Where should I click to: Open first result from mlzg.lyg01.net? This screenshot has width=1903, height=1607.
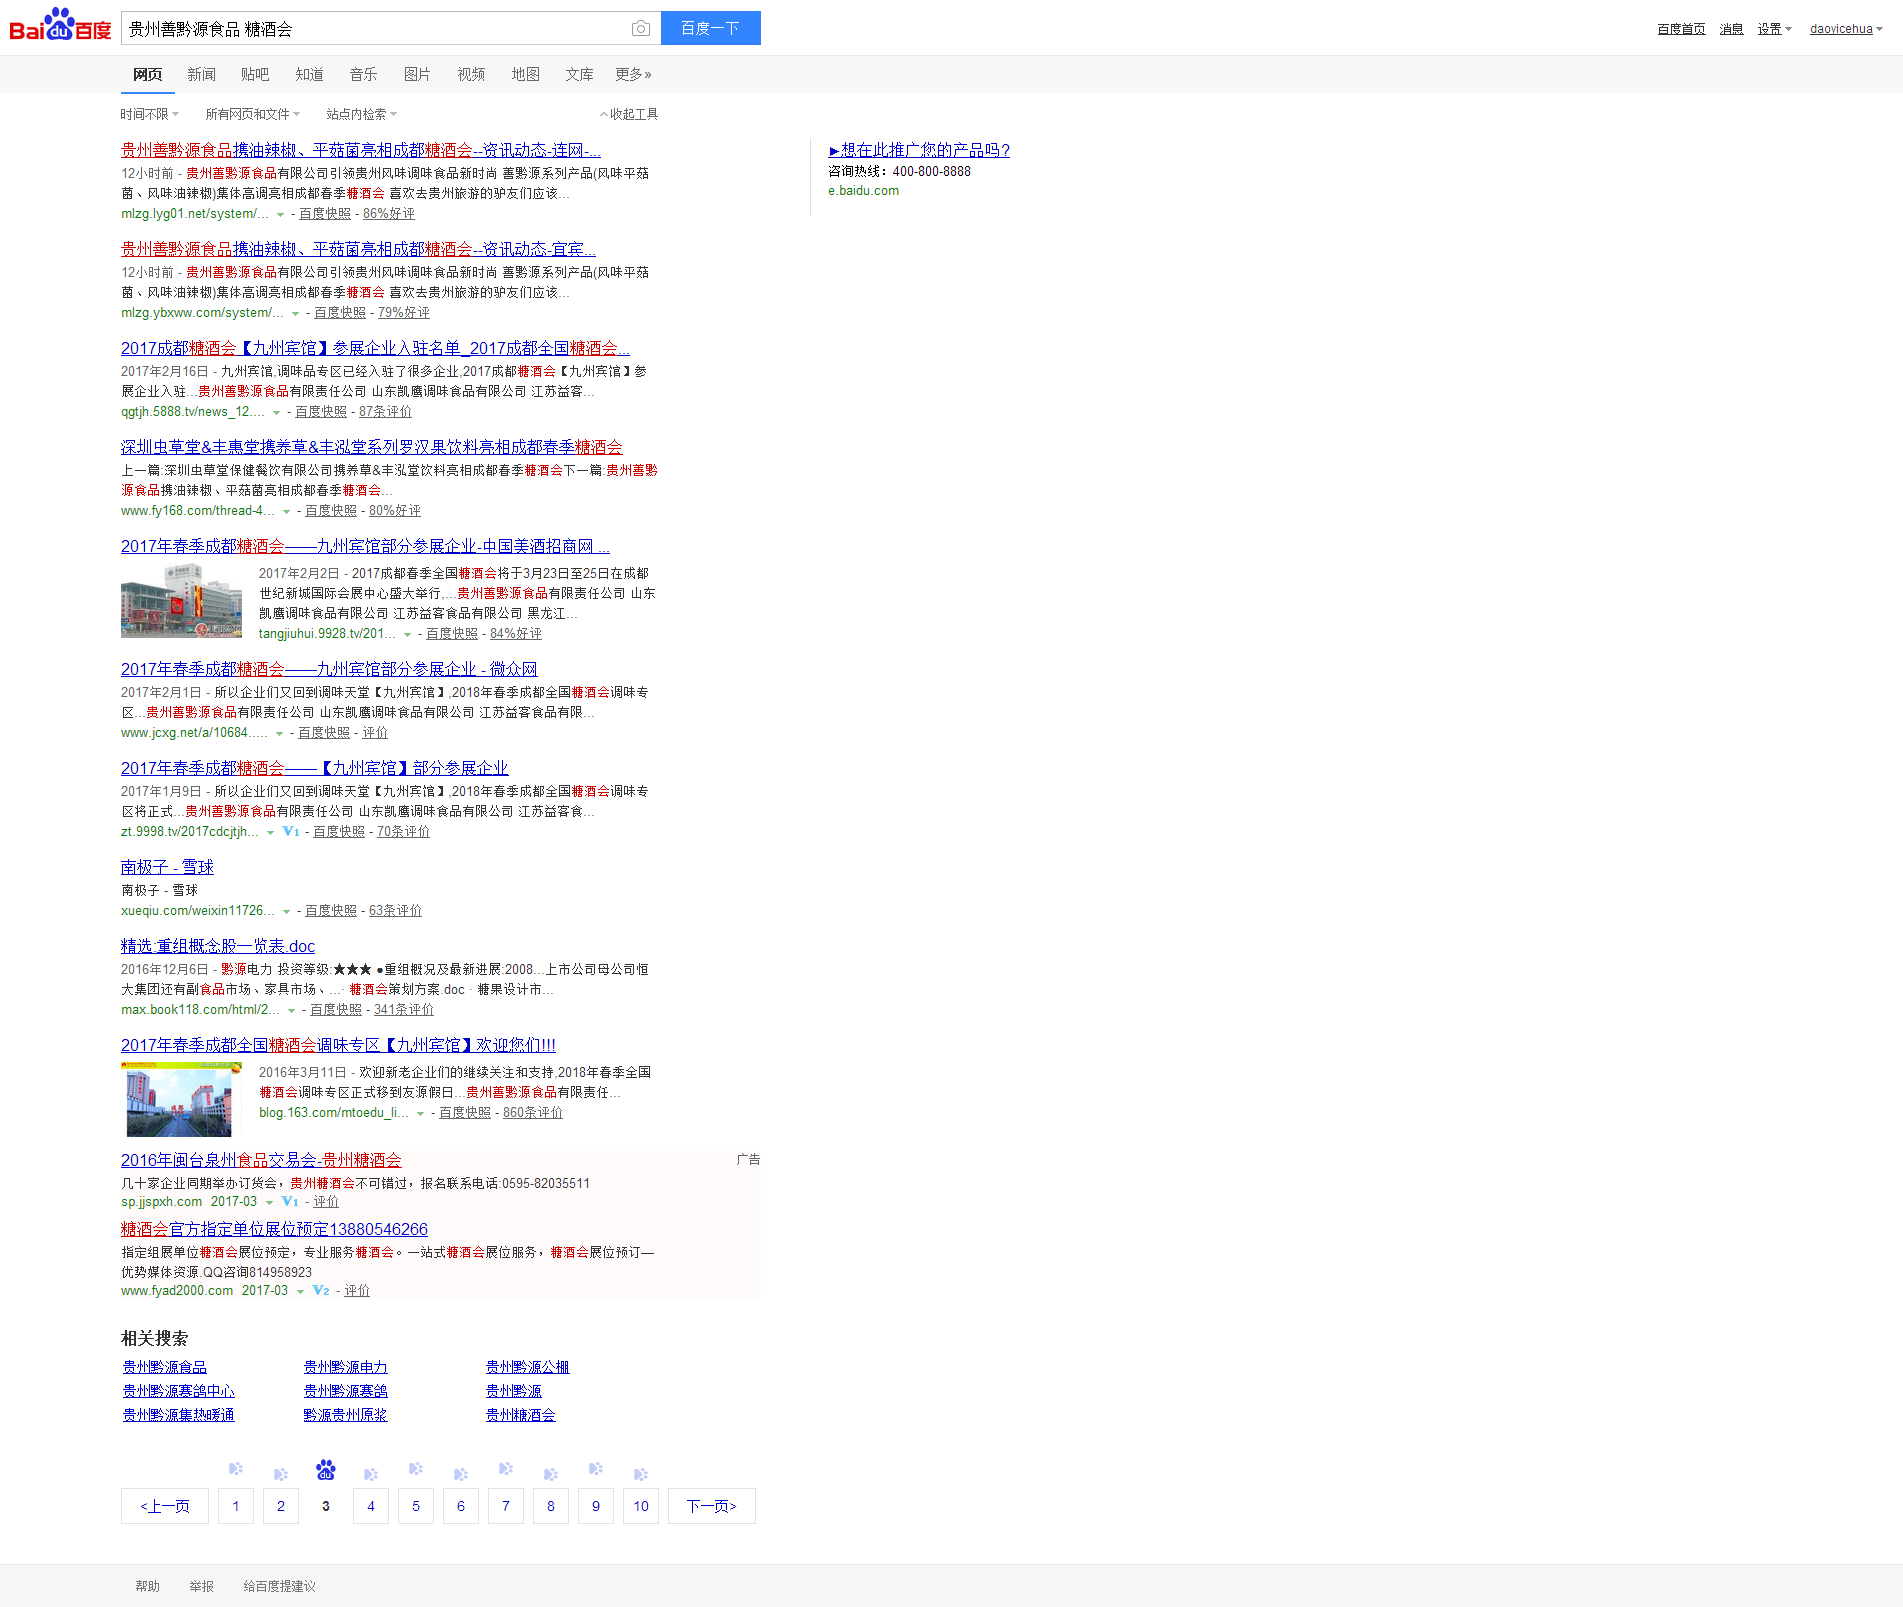(x=361, y=150)
